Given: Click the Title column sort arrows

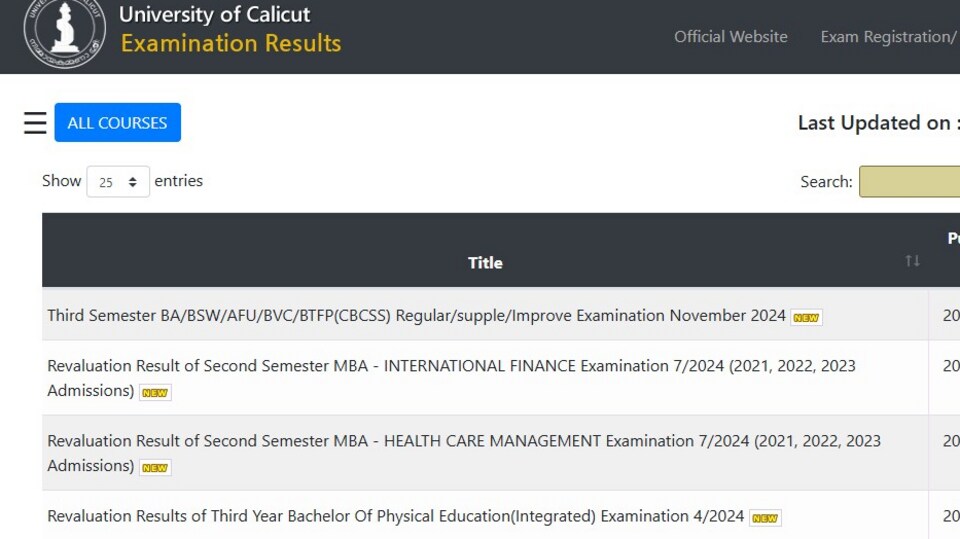Looking at the screenshot, I should tap(912, 261).
